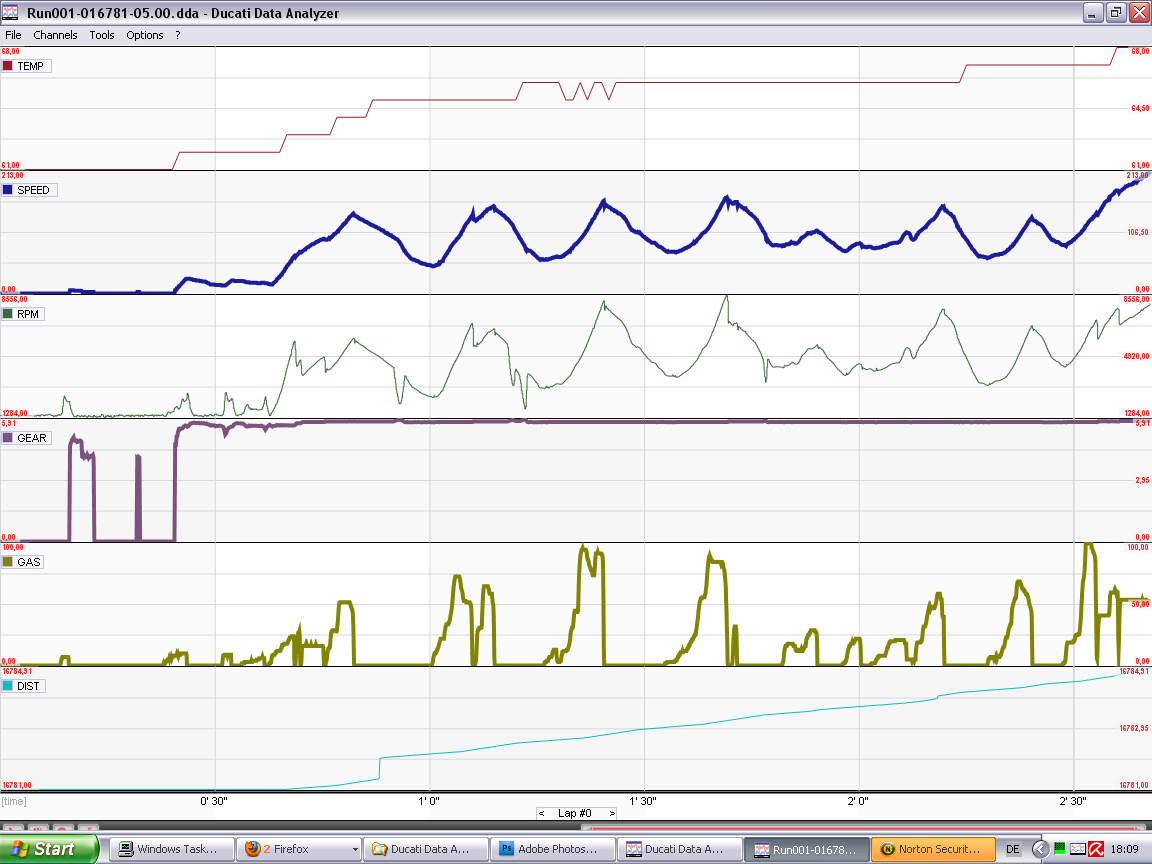Open the File menu
The image size is (1152, 864).
point(13,35)
